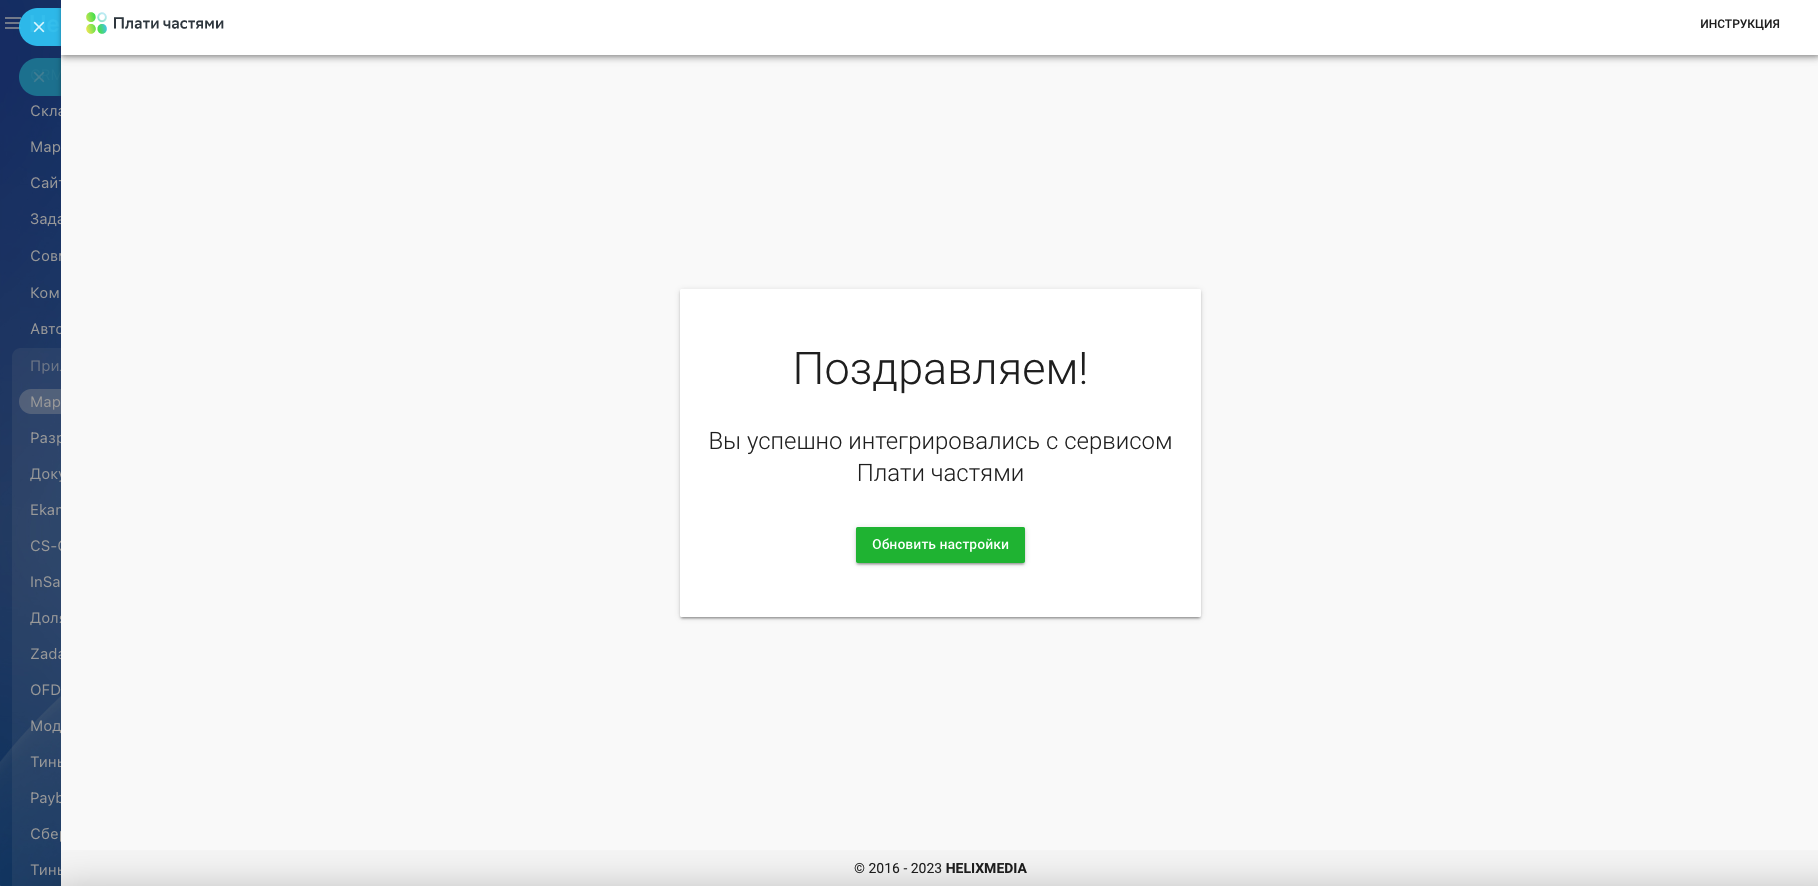Screen dimensions: 1818x886
Task: Open the hamburger menu behind the panel
Action: [x=11, y=23]
